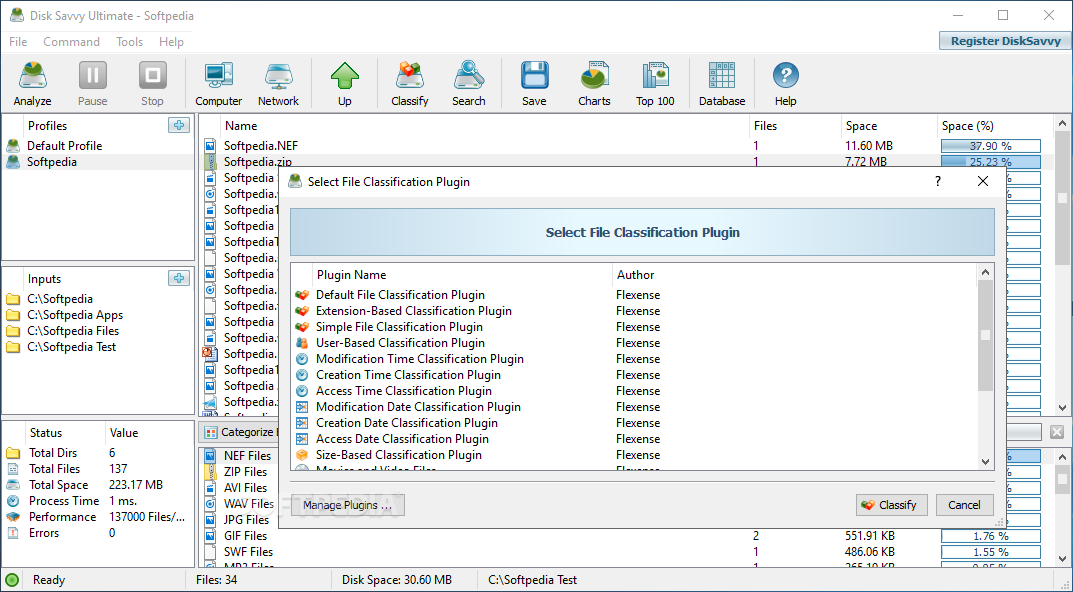Click the green Ready status indicator
Screen dimensions: 1073x592
click(x=12, y=580)
